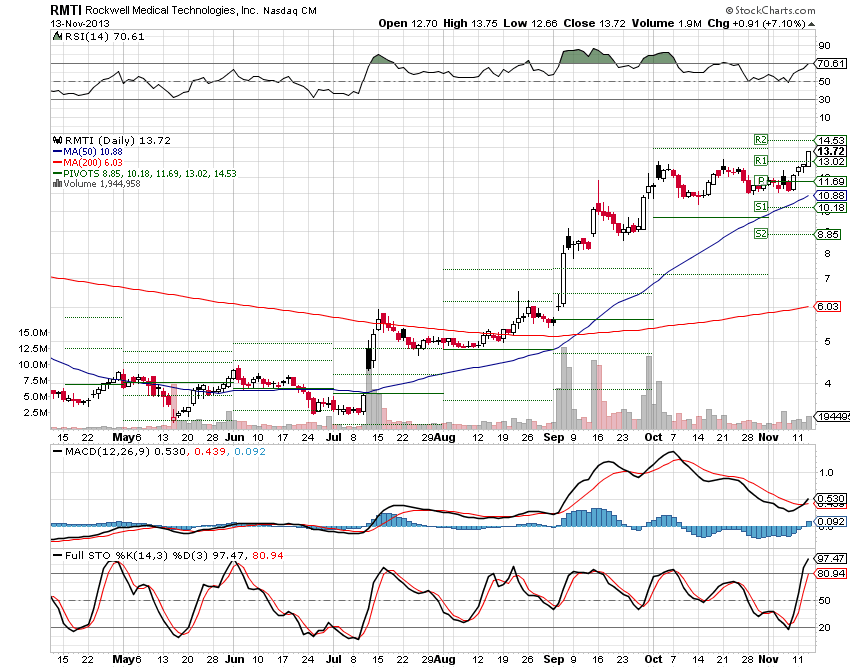Click the RMTI ticker symbol heading
The width and height of the screenshot is (850, 668).
coord(67,10)
